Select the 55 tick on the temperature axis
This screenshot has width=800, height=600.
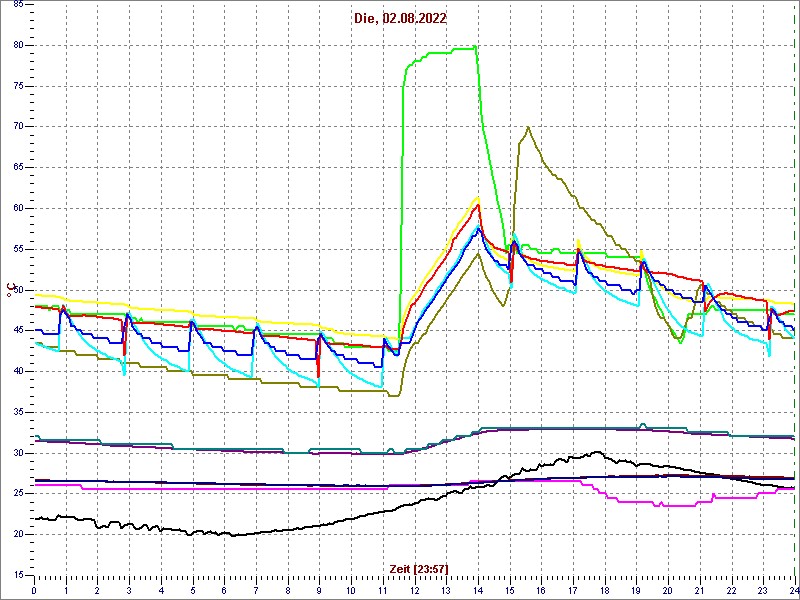pyautogui.click(x=17, y=249)
